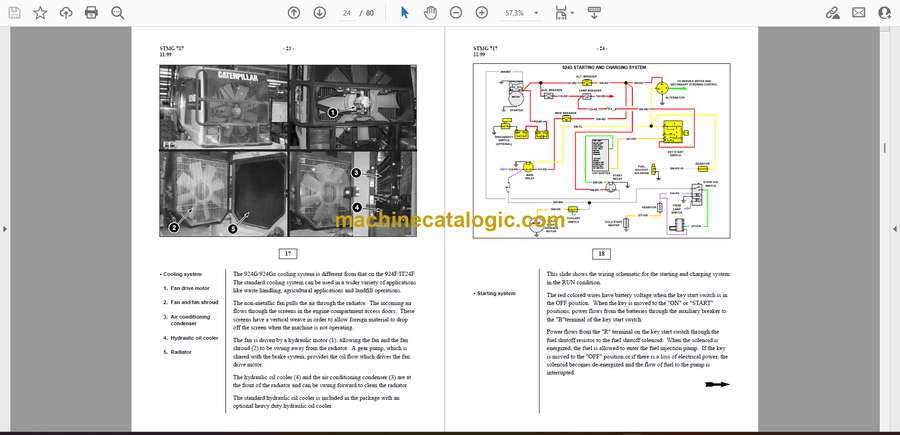Send the file by email

[x=859, y=13]
